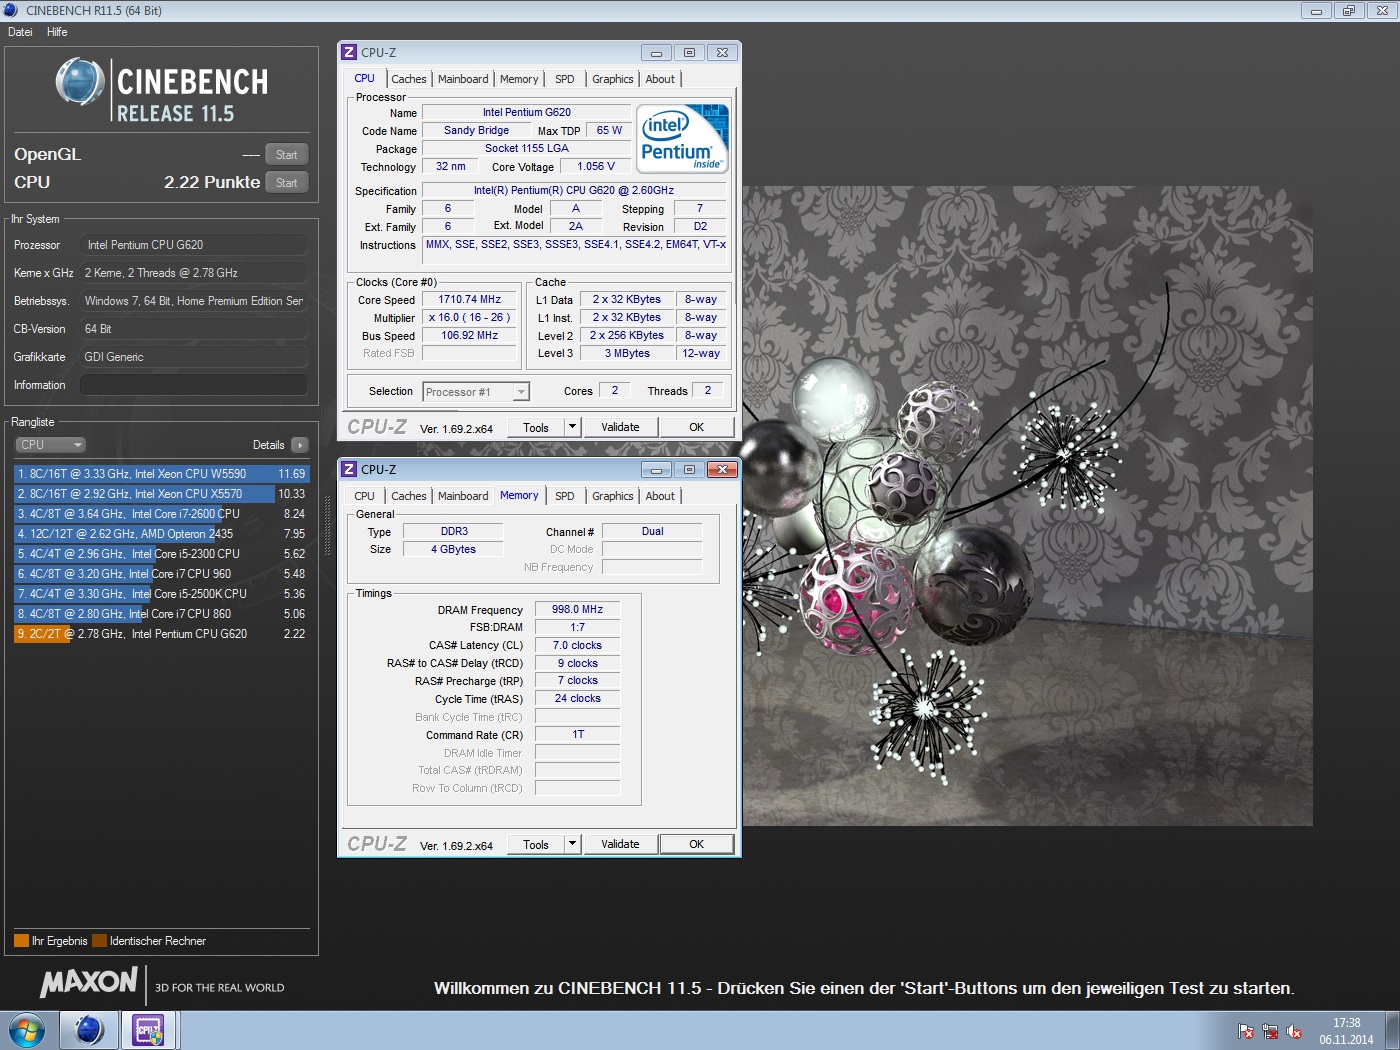The height and width of the screenshot is (1050, 1400).
Task: Click the CPU-Z logo icon in upper window title
Action: (x=349, y=52)
